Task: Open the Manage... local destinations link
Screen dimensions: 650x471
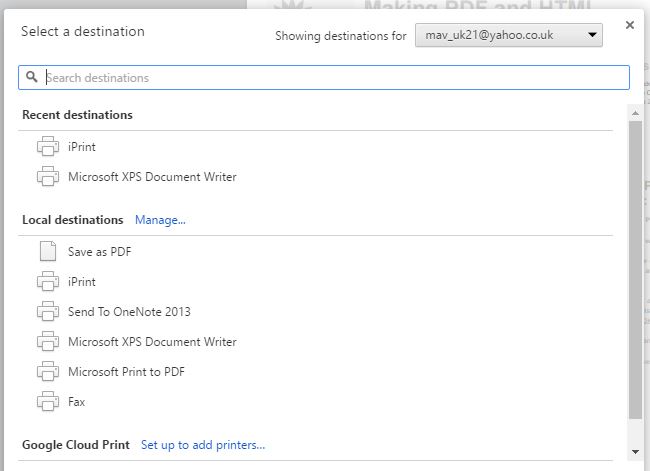Action: [x=160, y=220]
